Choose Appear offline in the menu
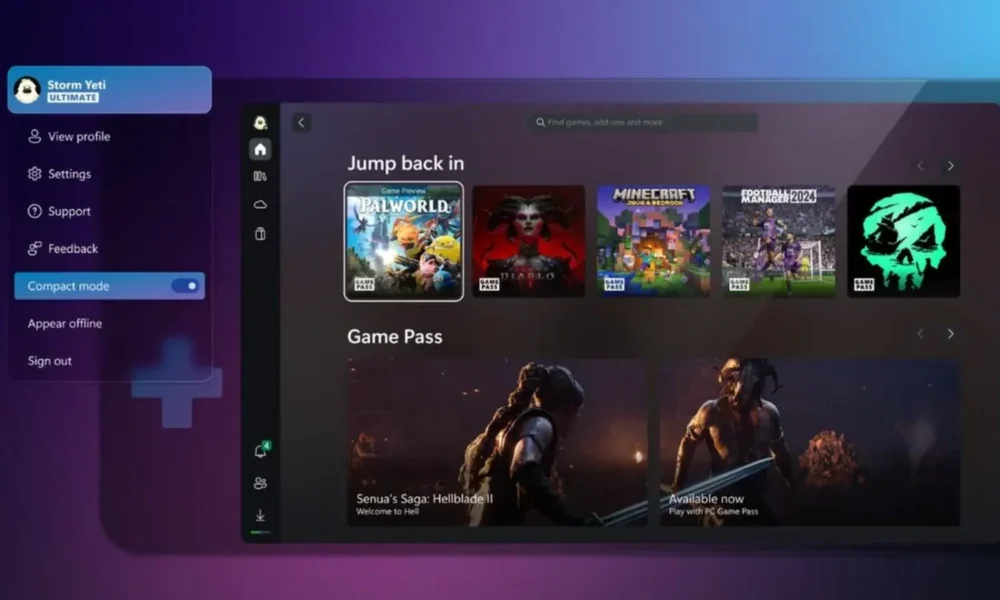The height and width of the screenshot is (600, 1000). [x=64, y=323]
